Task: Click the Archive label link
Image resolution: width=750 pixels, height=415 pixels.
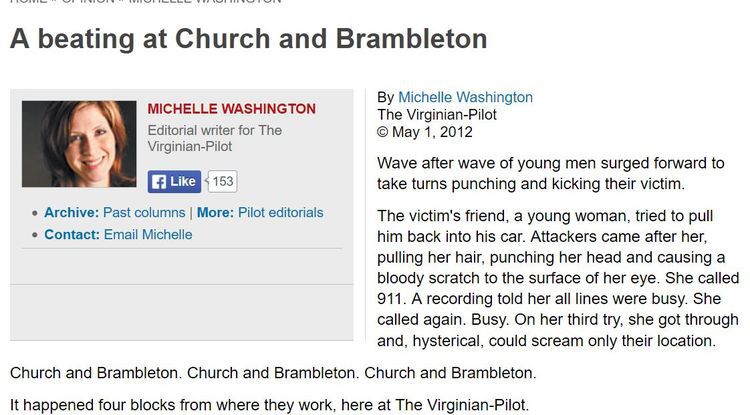Action: coord(71,213)
